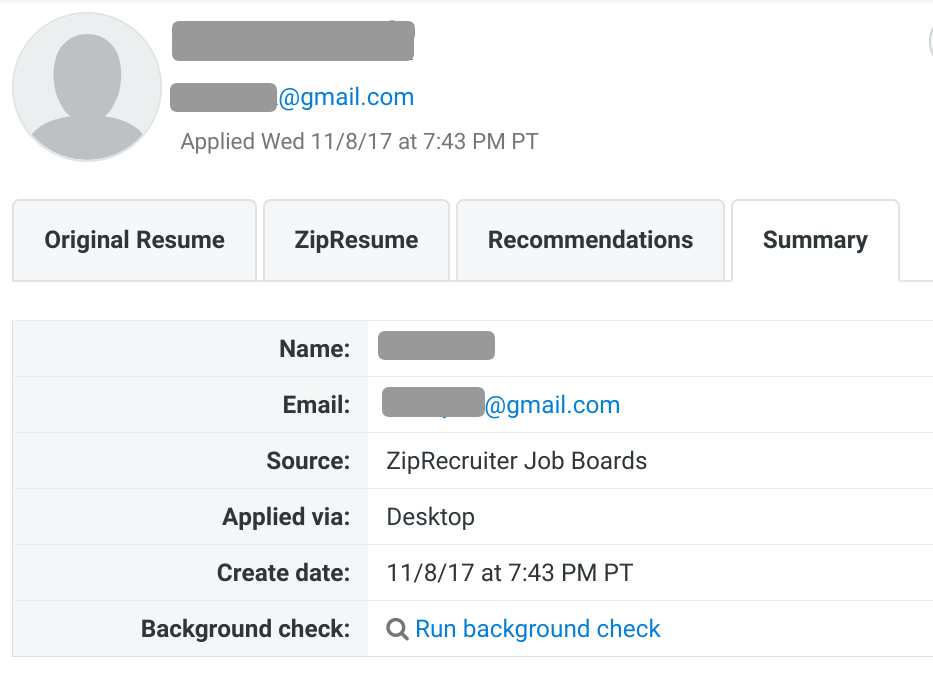Click the gray profile avatar placeholder
The width and height of the screenshot is (933, 683).
(x=86, y=86)
